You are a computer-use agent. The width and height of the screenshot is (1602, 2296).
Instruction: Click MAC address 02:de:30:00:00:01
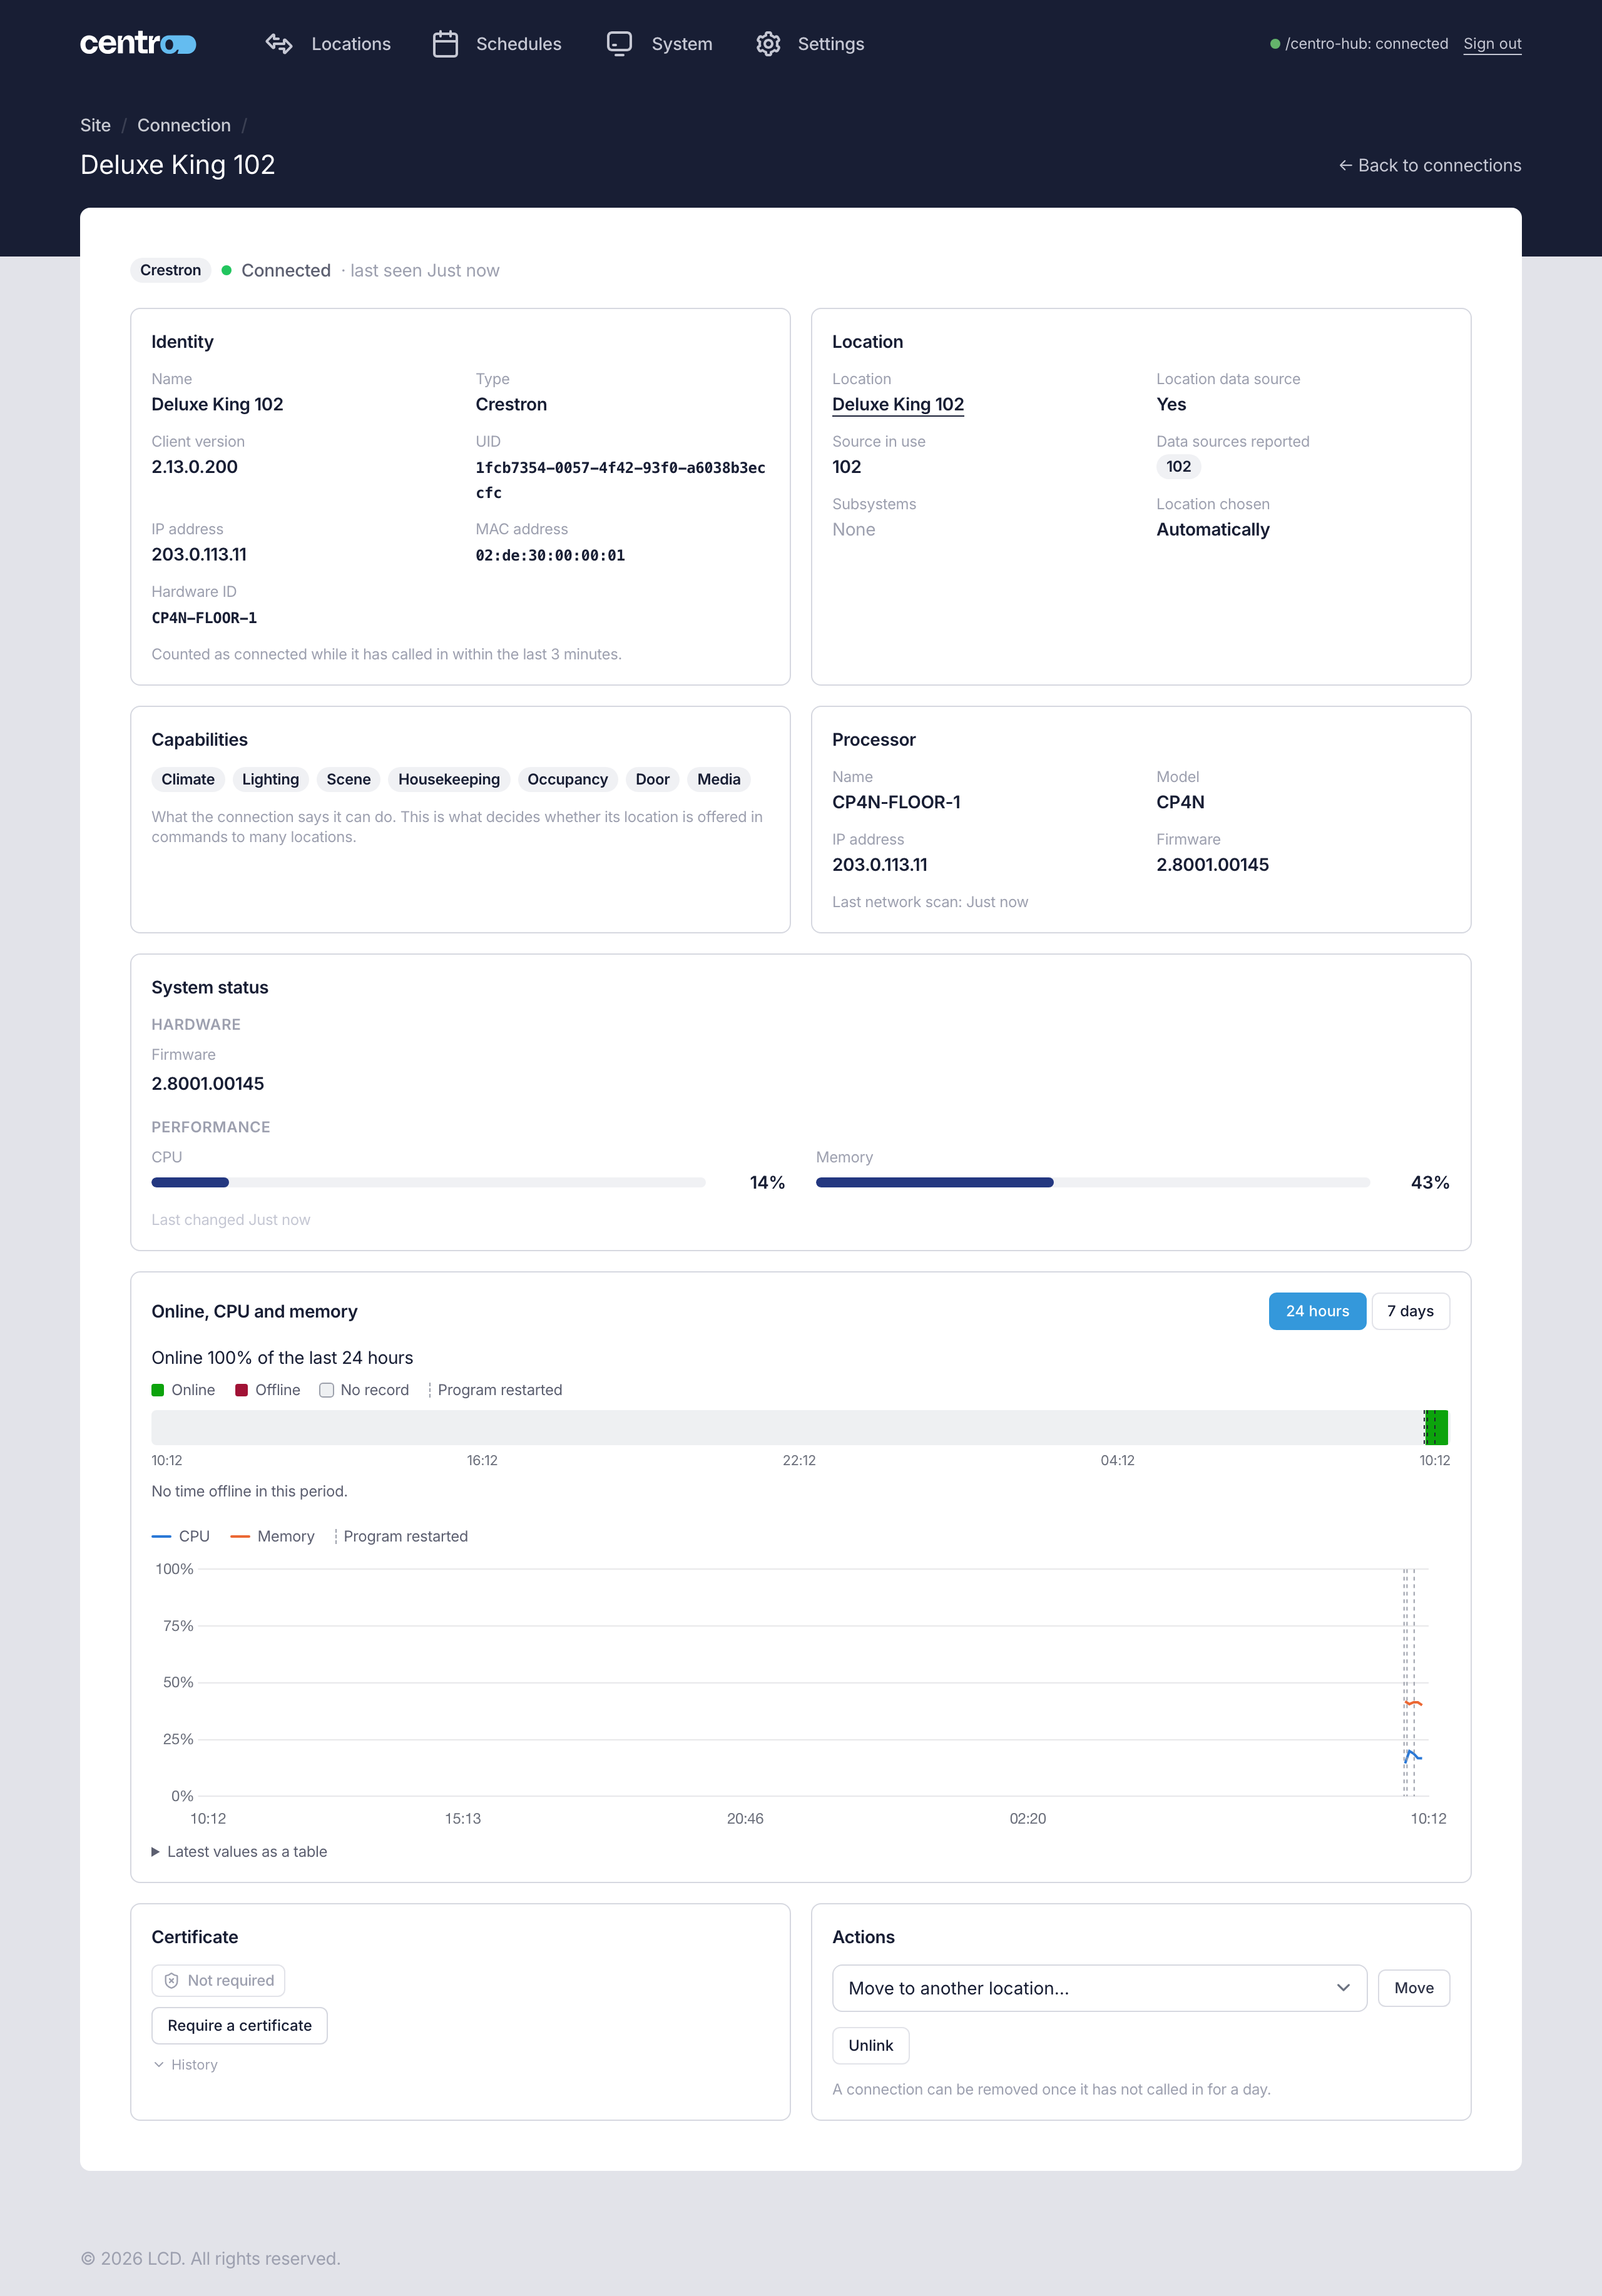point(550,555)
